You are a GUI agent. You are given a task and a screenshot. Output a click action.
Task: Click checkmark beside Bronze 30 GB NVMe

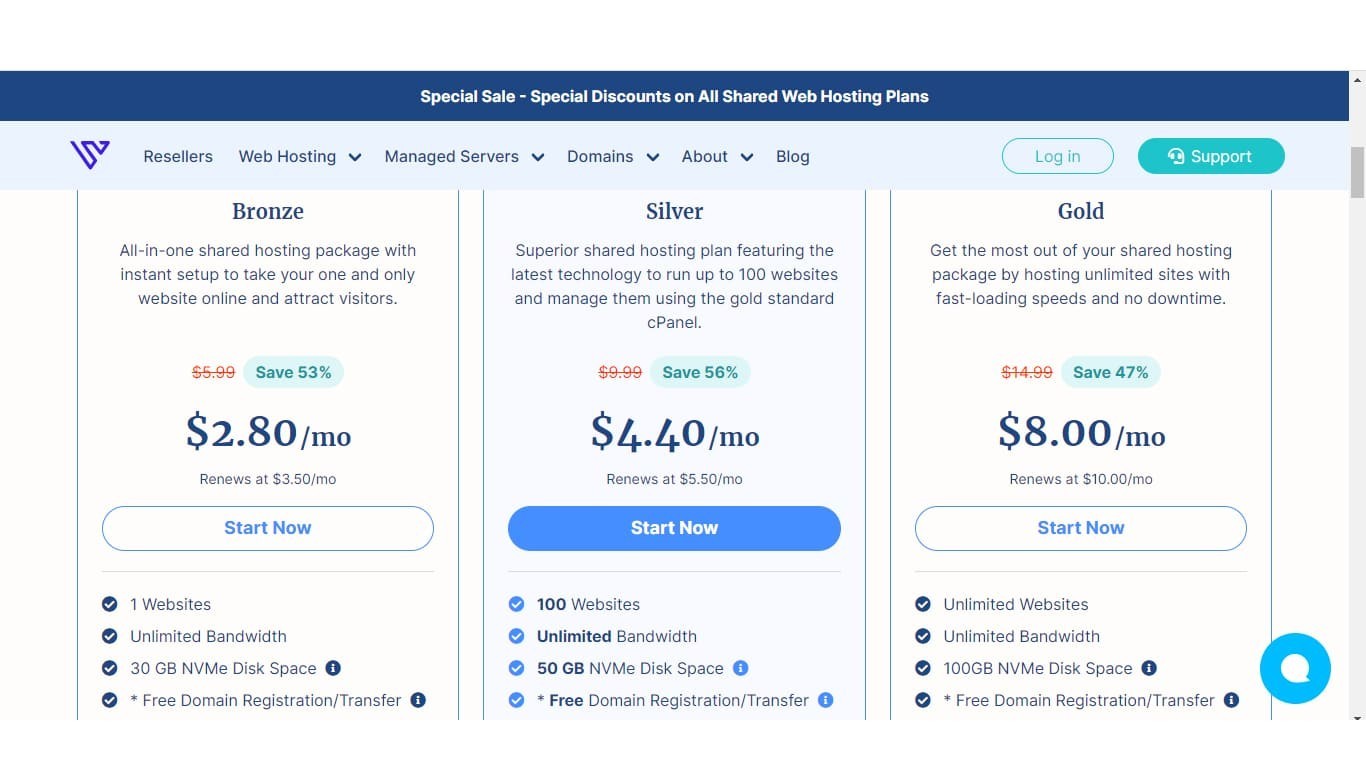click(x=110, y=668)
